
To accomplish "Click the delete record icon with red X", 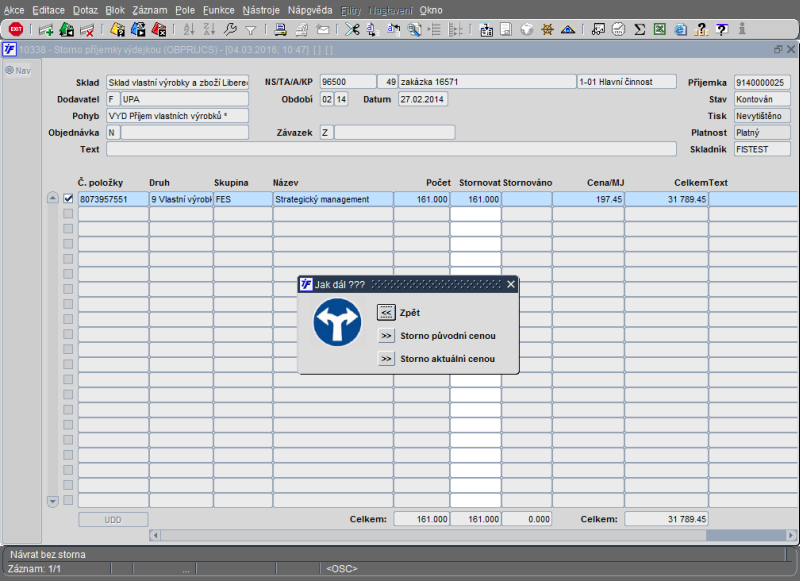I will (x=87, y=30).
